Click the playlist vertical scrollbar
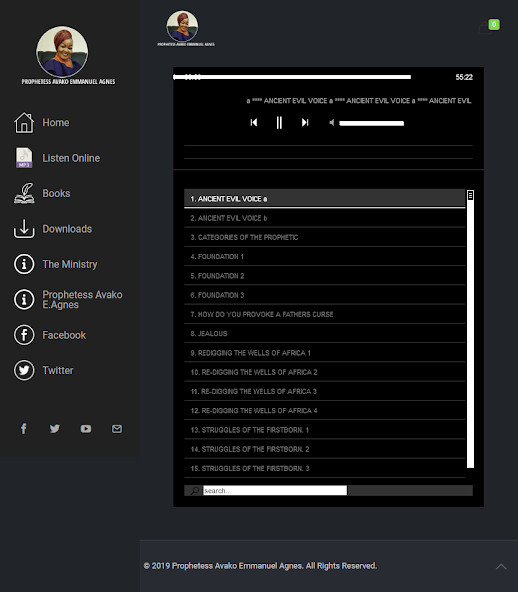Screen dimensions: 518x592 (x=470, y=329)
